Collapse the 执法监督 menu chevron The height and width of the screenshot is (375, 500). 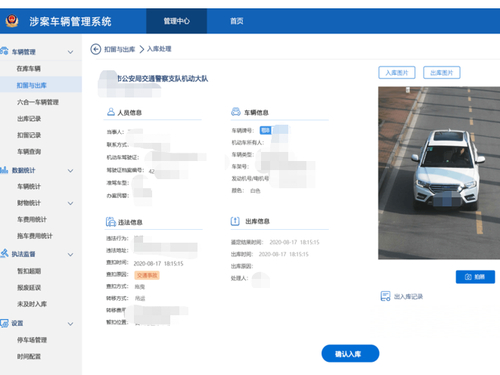[x=70, y=255]
